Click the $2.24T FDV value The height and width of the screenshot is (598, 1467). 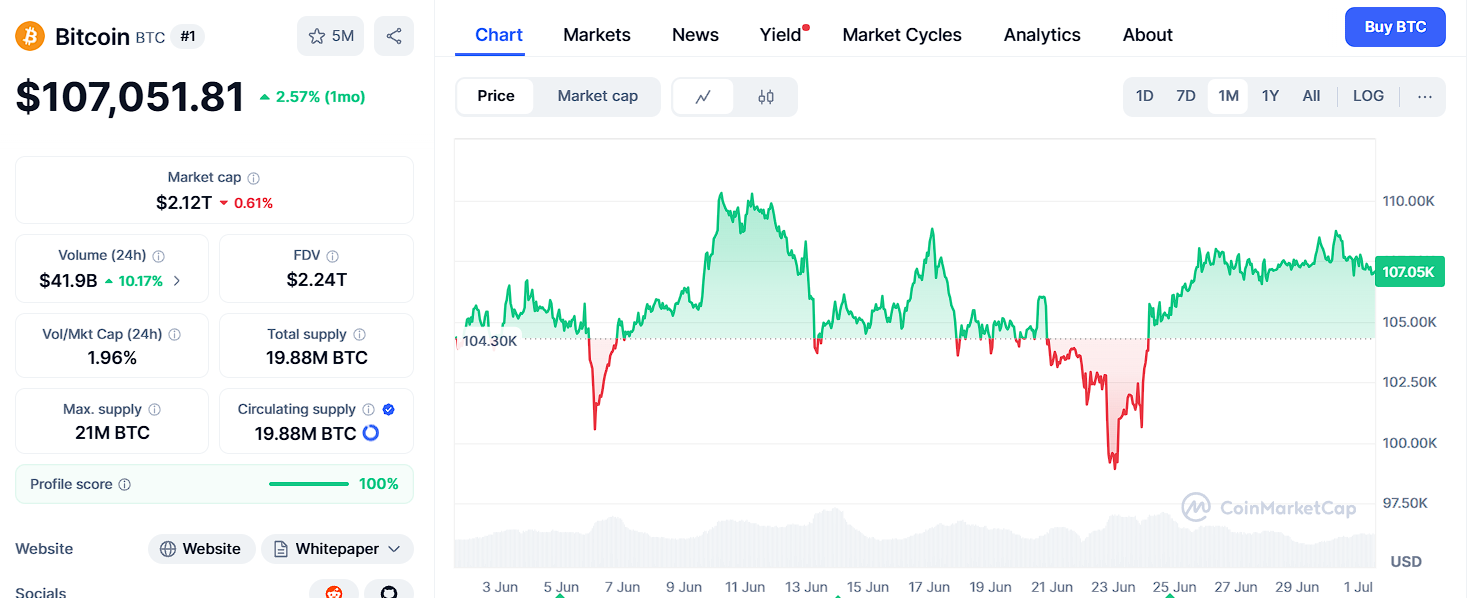coord(316,280)
